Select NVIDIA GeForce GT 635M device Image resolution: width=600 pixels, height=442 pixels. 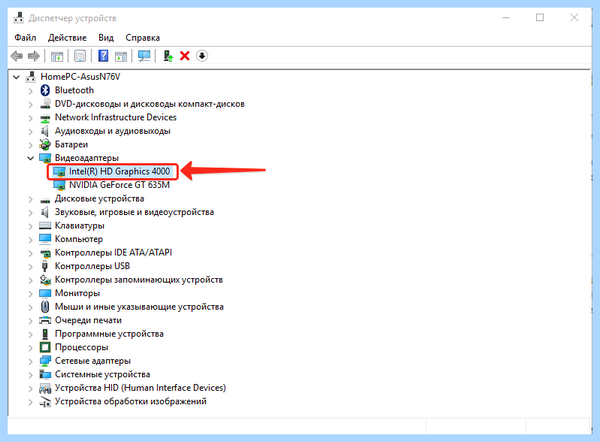119,185
